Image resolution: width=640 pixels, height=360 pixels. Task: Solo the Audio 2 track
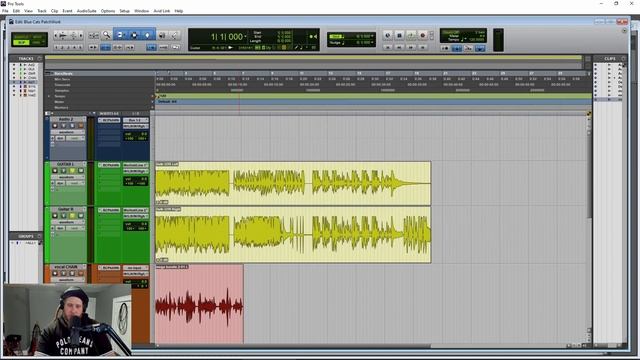72,126
